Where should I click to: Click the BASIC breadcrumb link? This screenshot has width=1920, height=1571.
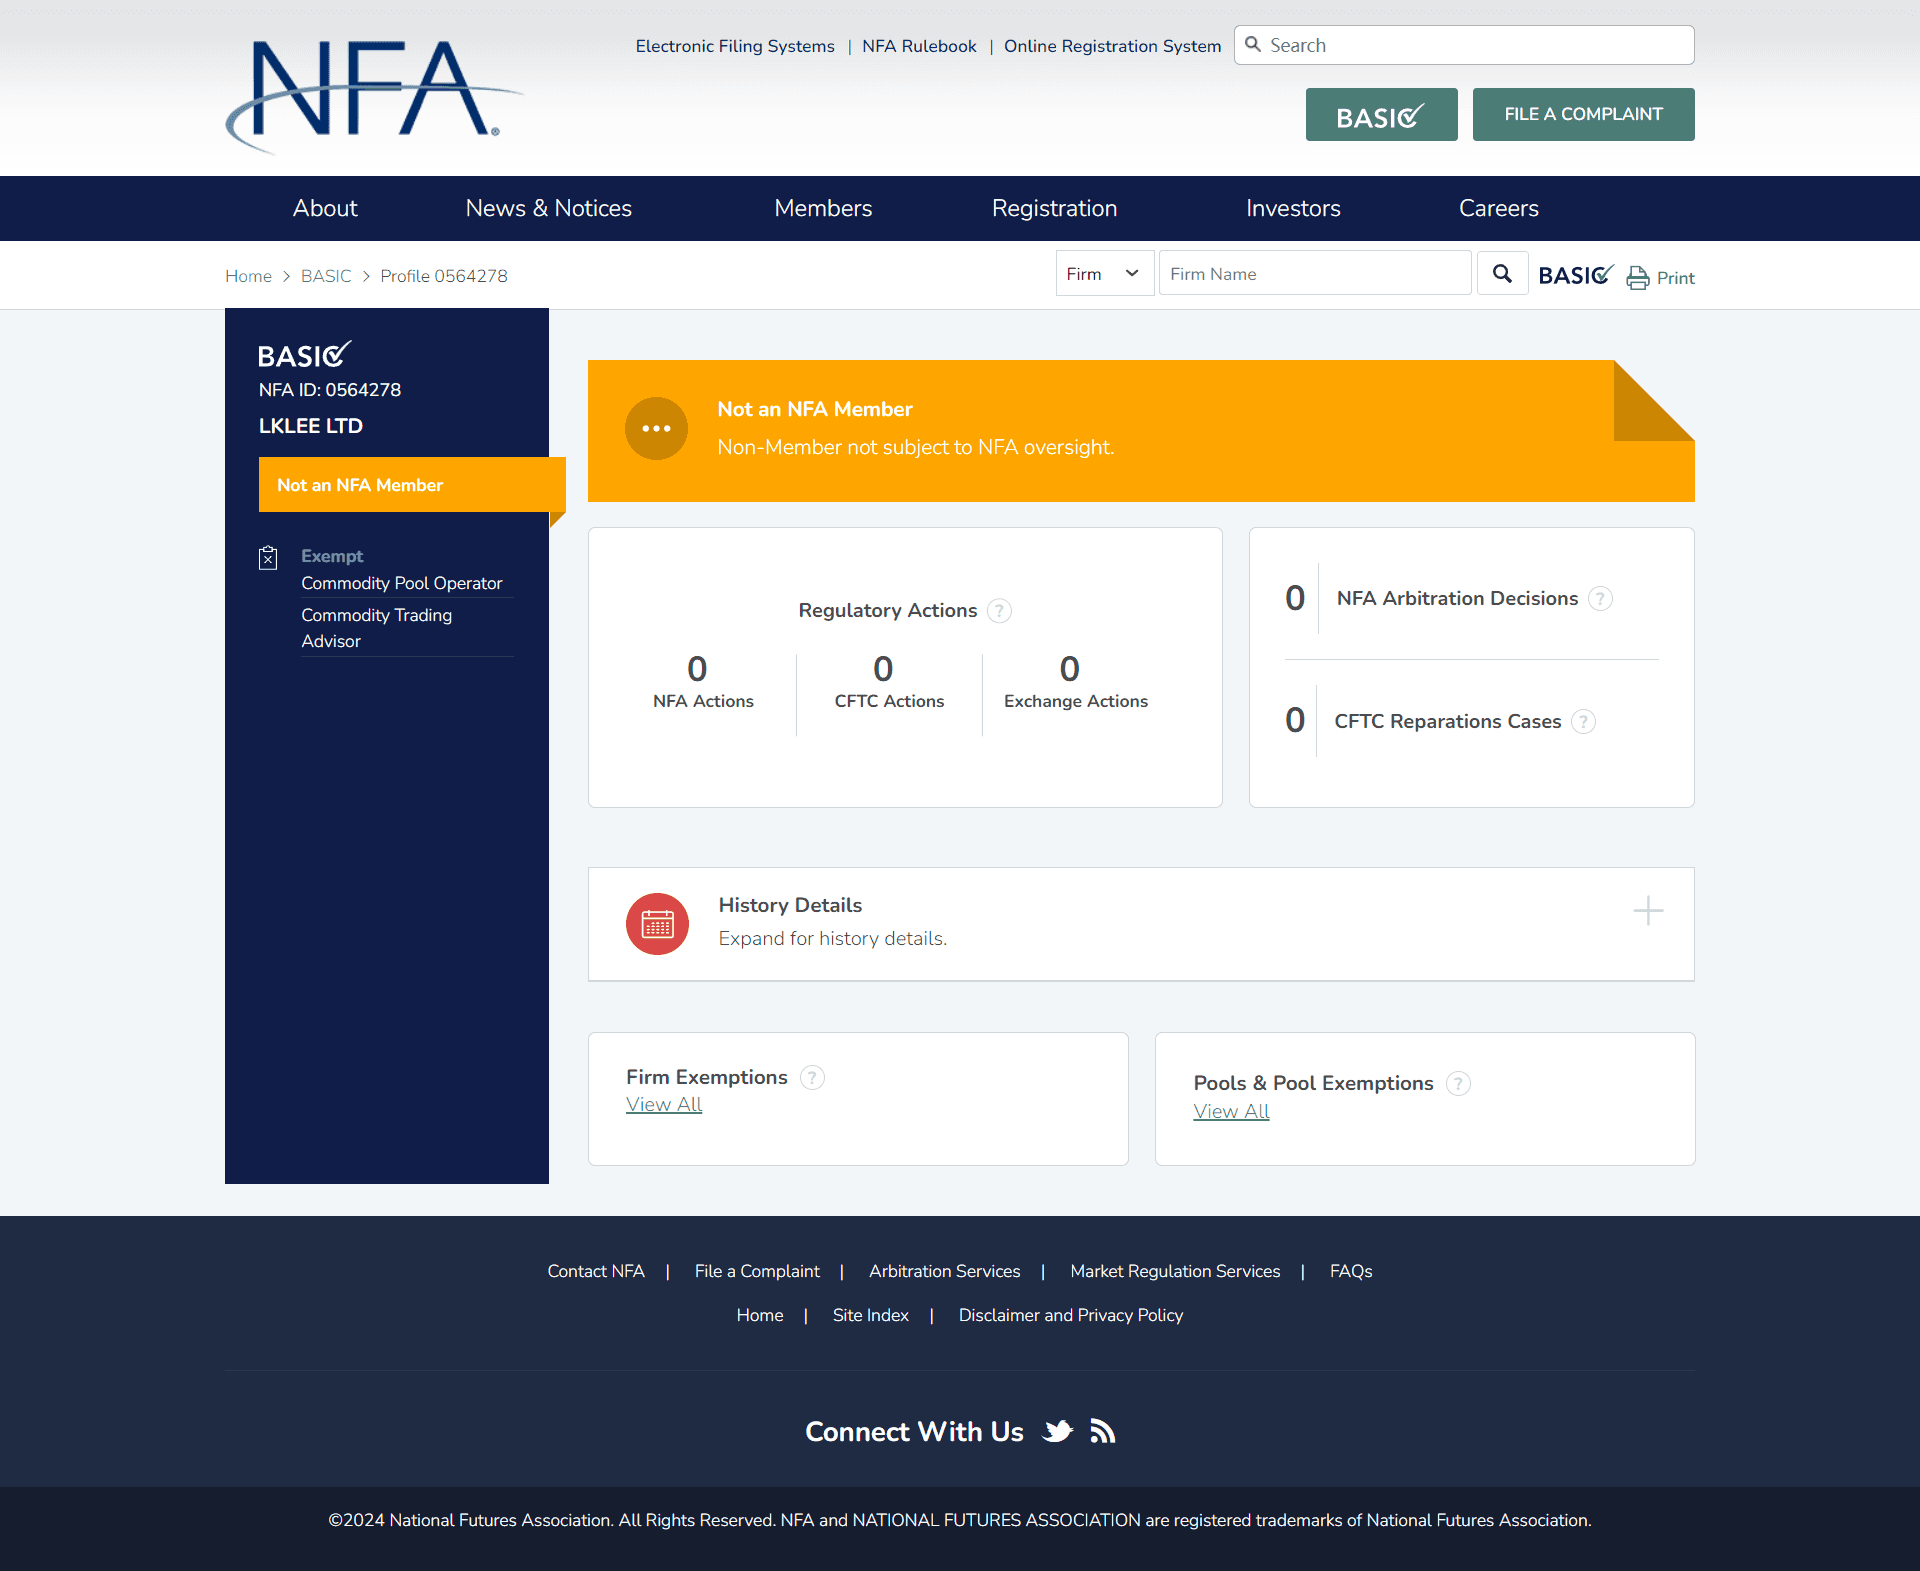click(325, 276)
